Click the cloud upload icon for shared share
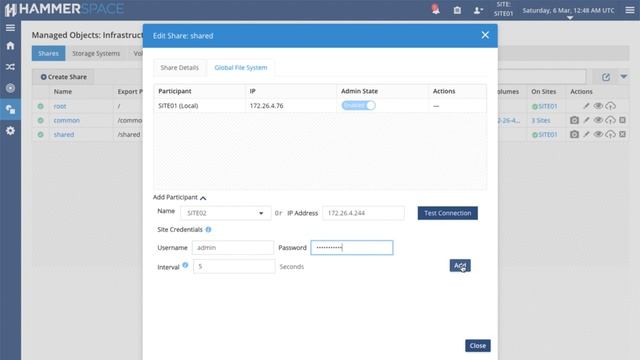Image resolution: width=640 pixels, height=360 pixels. pyautogui.click(x=610, y=134)
